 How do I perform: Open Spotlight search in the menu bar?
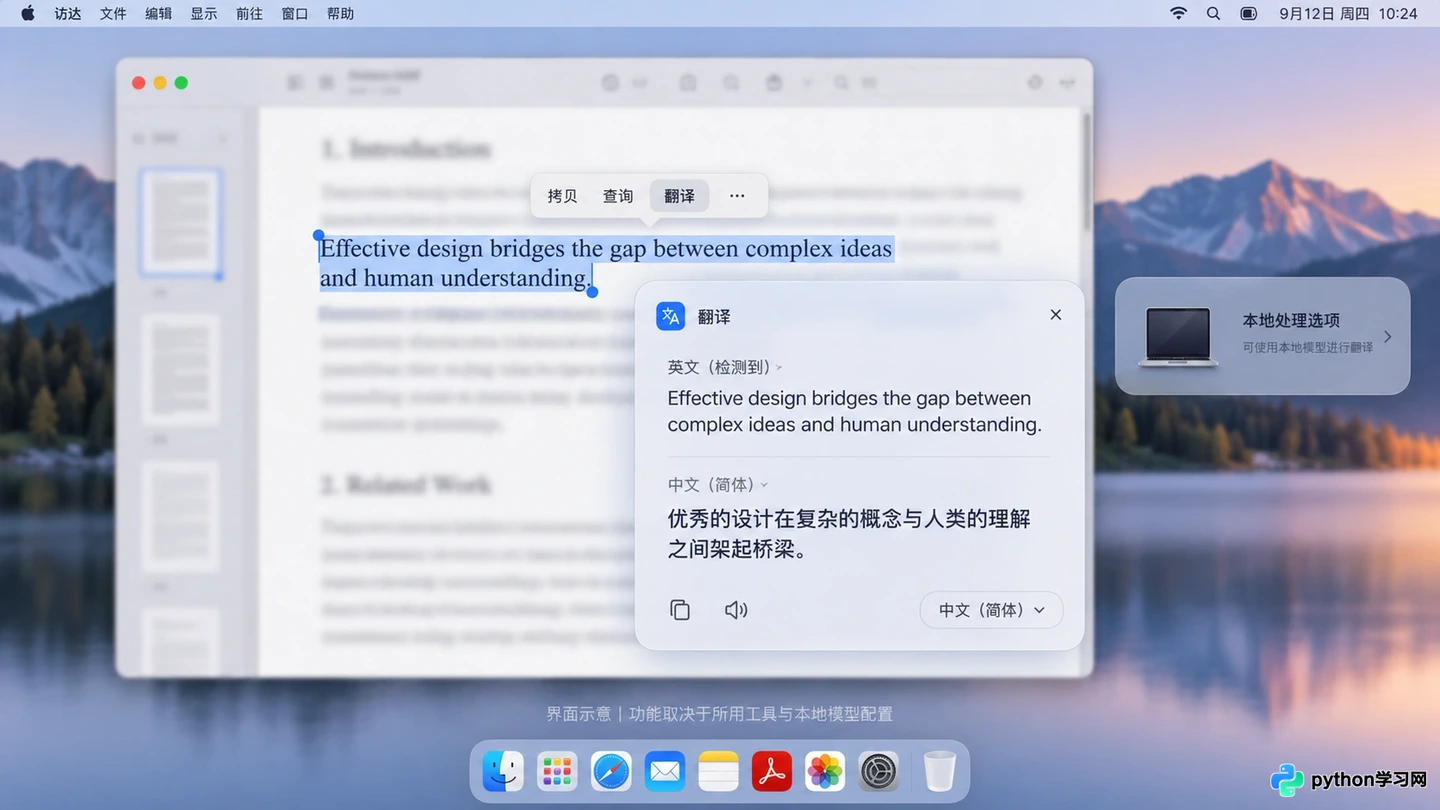1213,14
